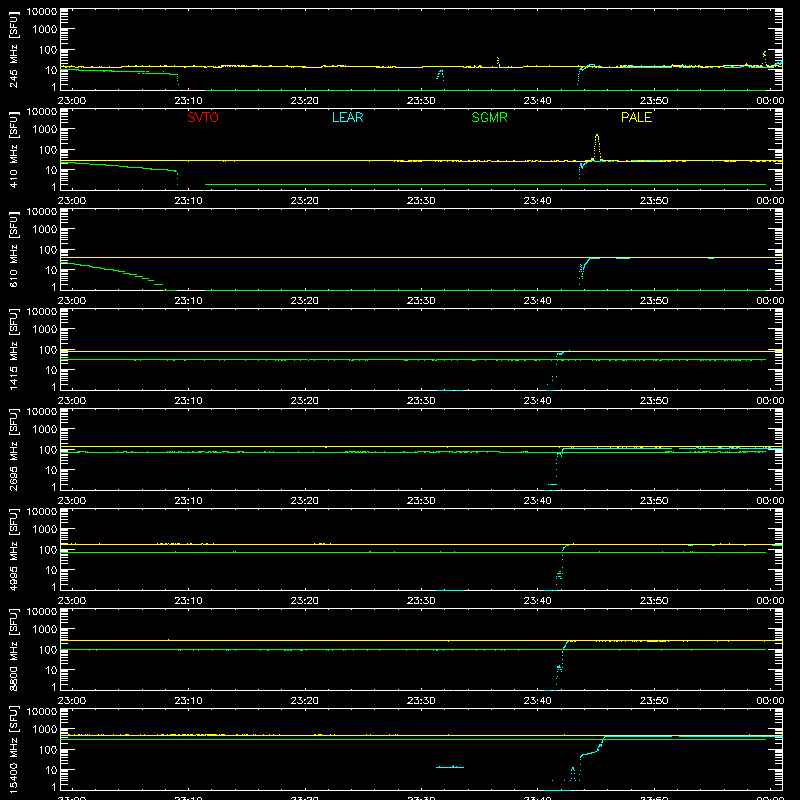Click the 100 y-axis value of the 2695 MHz plot

[x=48, y=450]
